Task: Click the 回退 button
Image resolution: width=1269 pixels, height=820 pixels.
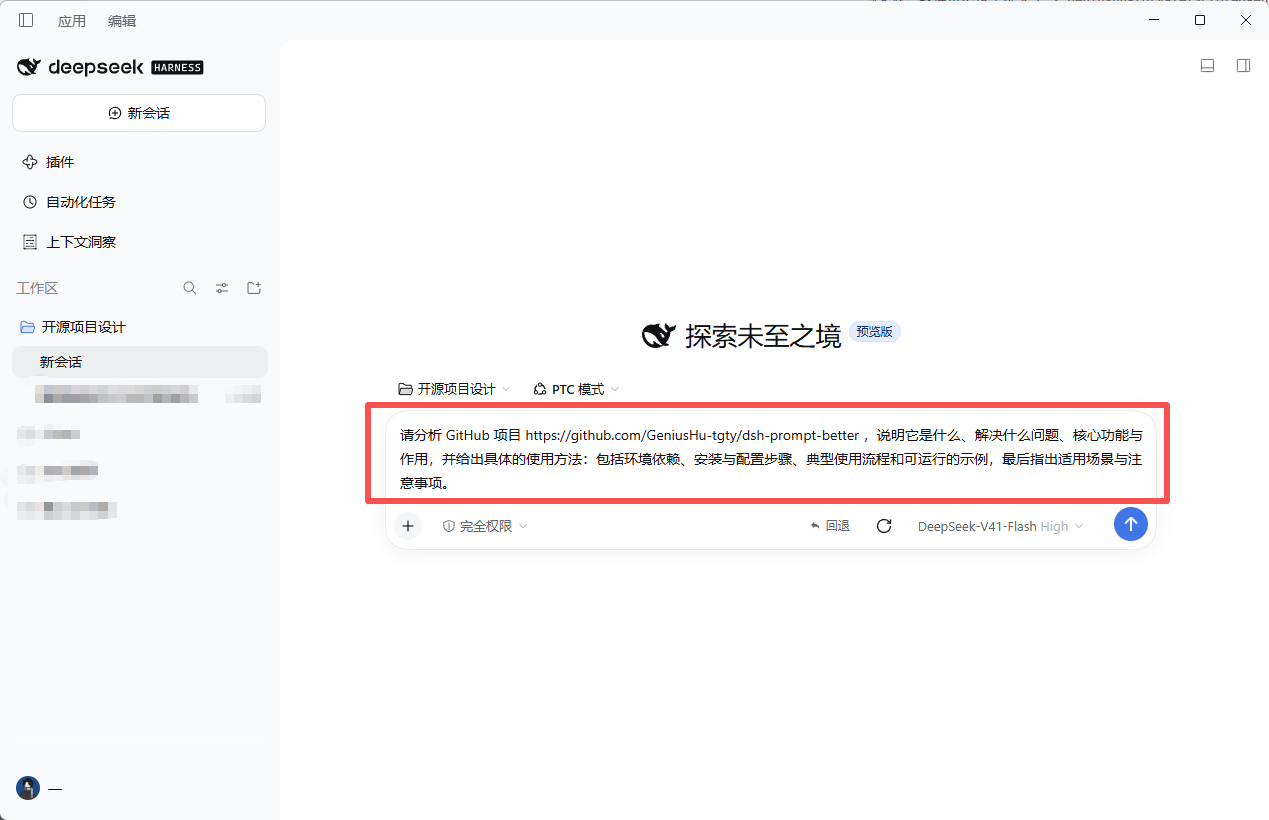Action: pyautogui.click(x=830, y=526)
